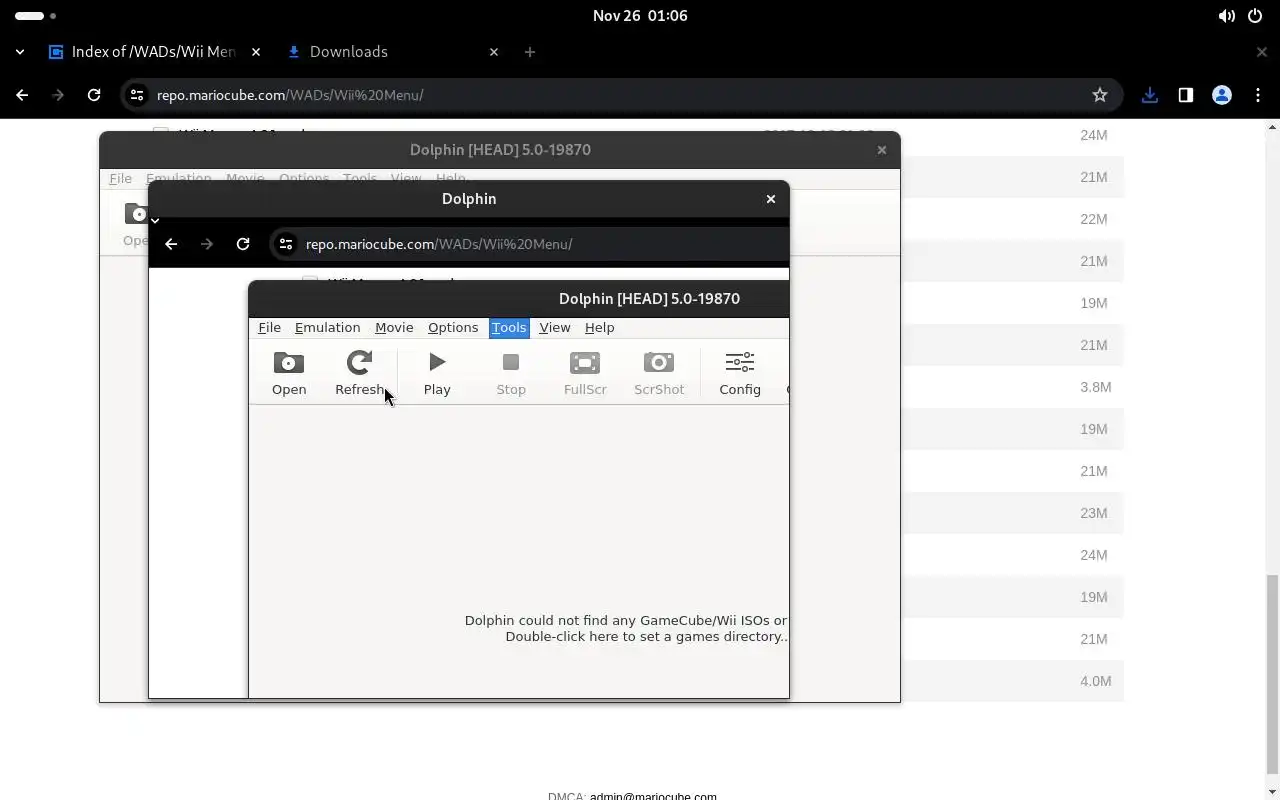Click 'Double-click here to set a games directory' text
Screen dimensions: 1280x800
click(646, 636)
